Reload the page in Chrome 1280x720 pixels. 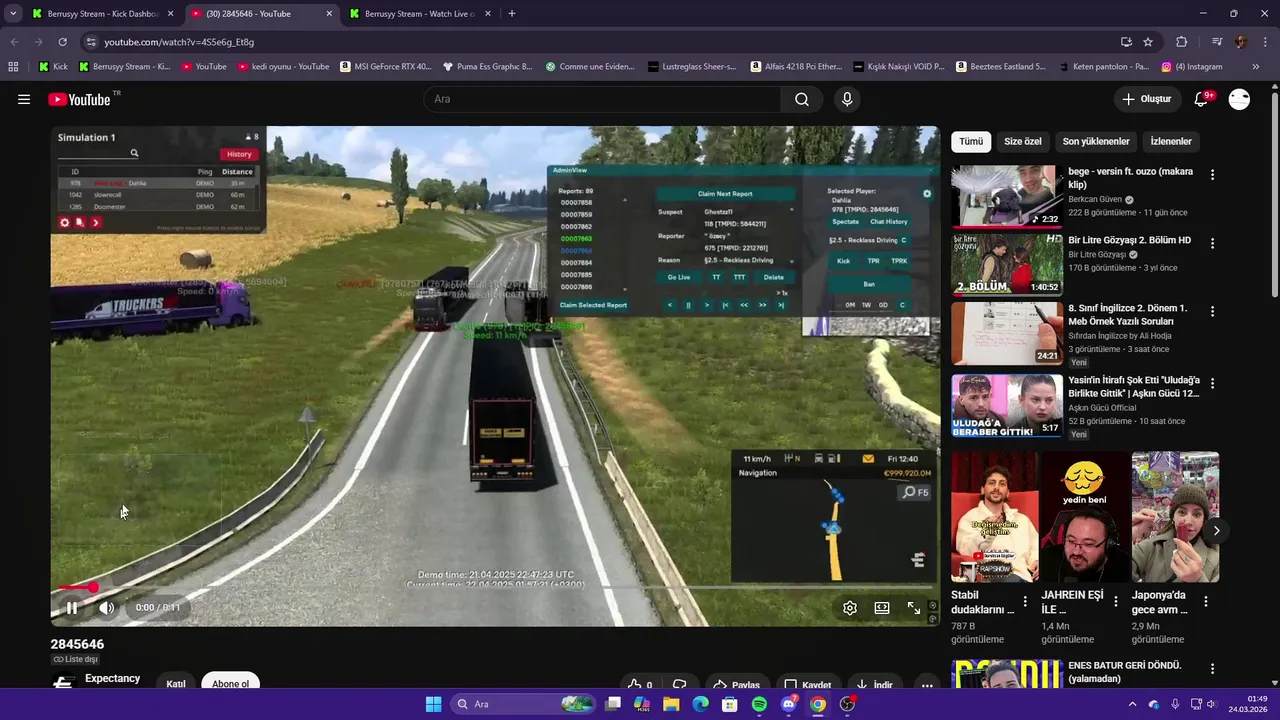tap(62, 42)
